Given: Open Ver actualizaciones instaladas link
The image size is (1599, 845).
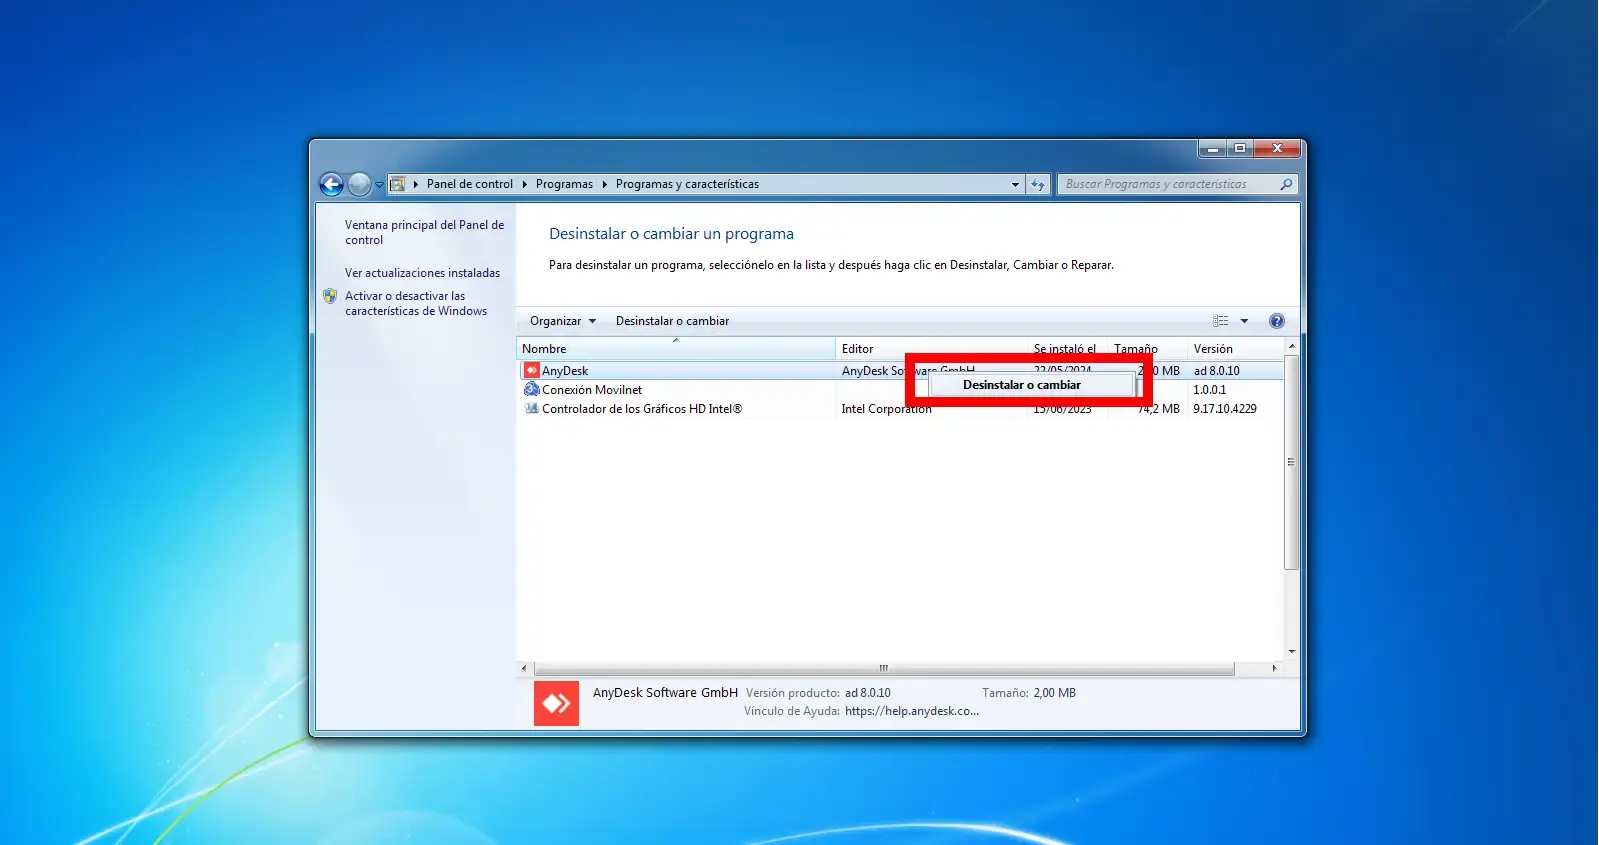Looking at the screenshot, I should click(x=422, y=273).
